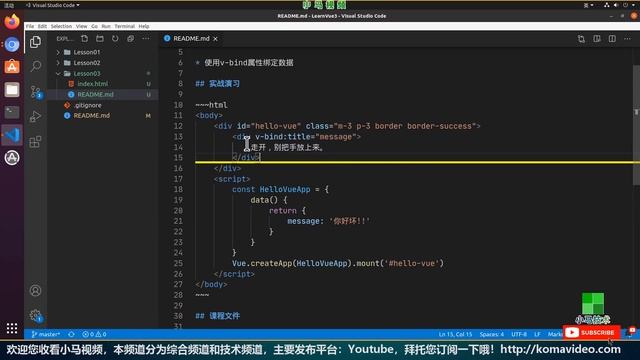
Task: Open the Source Control view
Action: (36, 91)
